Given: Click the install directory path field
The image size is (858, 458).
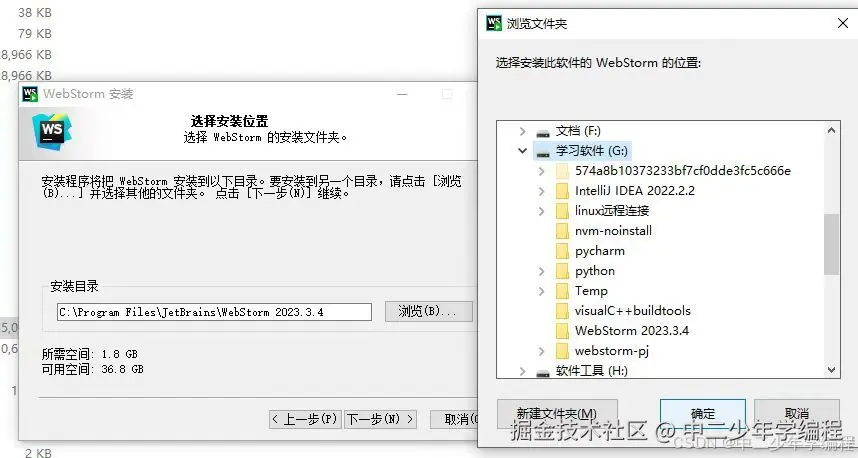Looking at the screenshot, I should 214,312.
